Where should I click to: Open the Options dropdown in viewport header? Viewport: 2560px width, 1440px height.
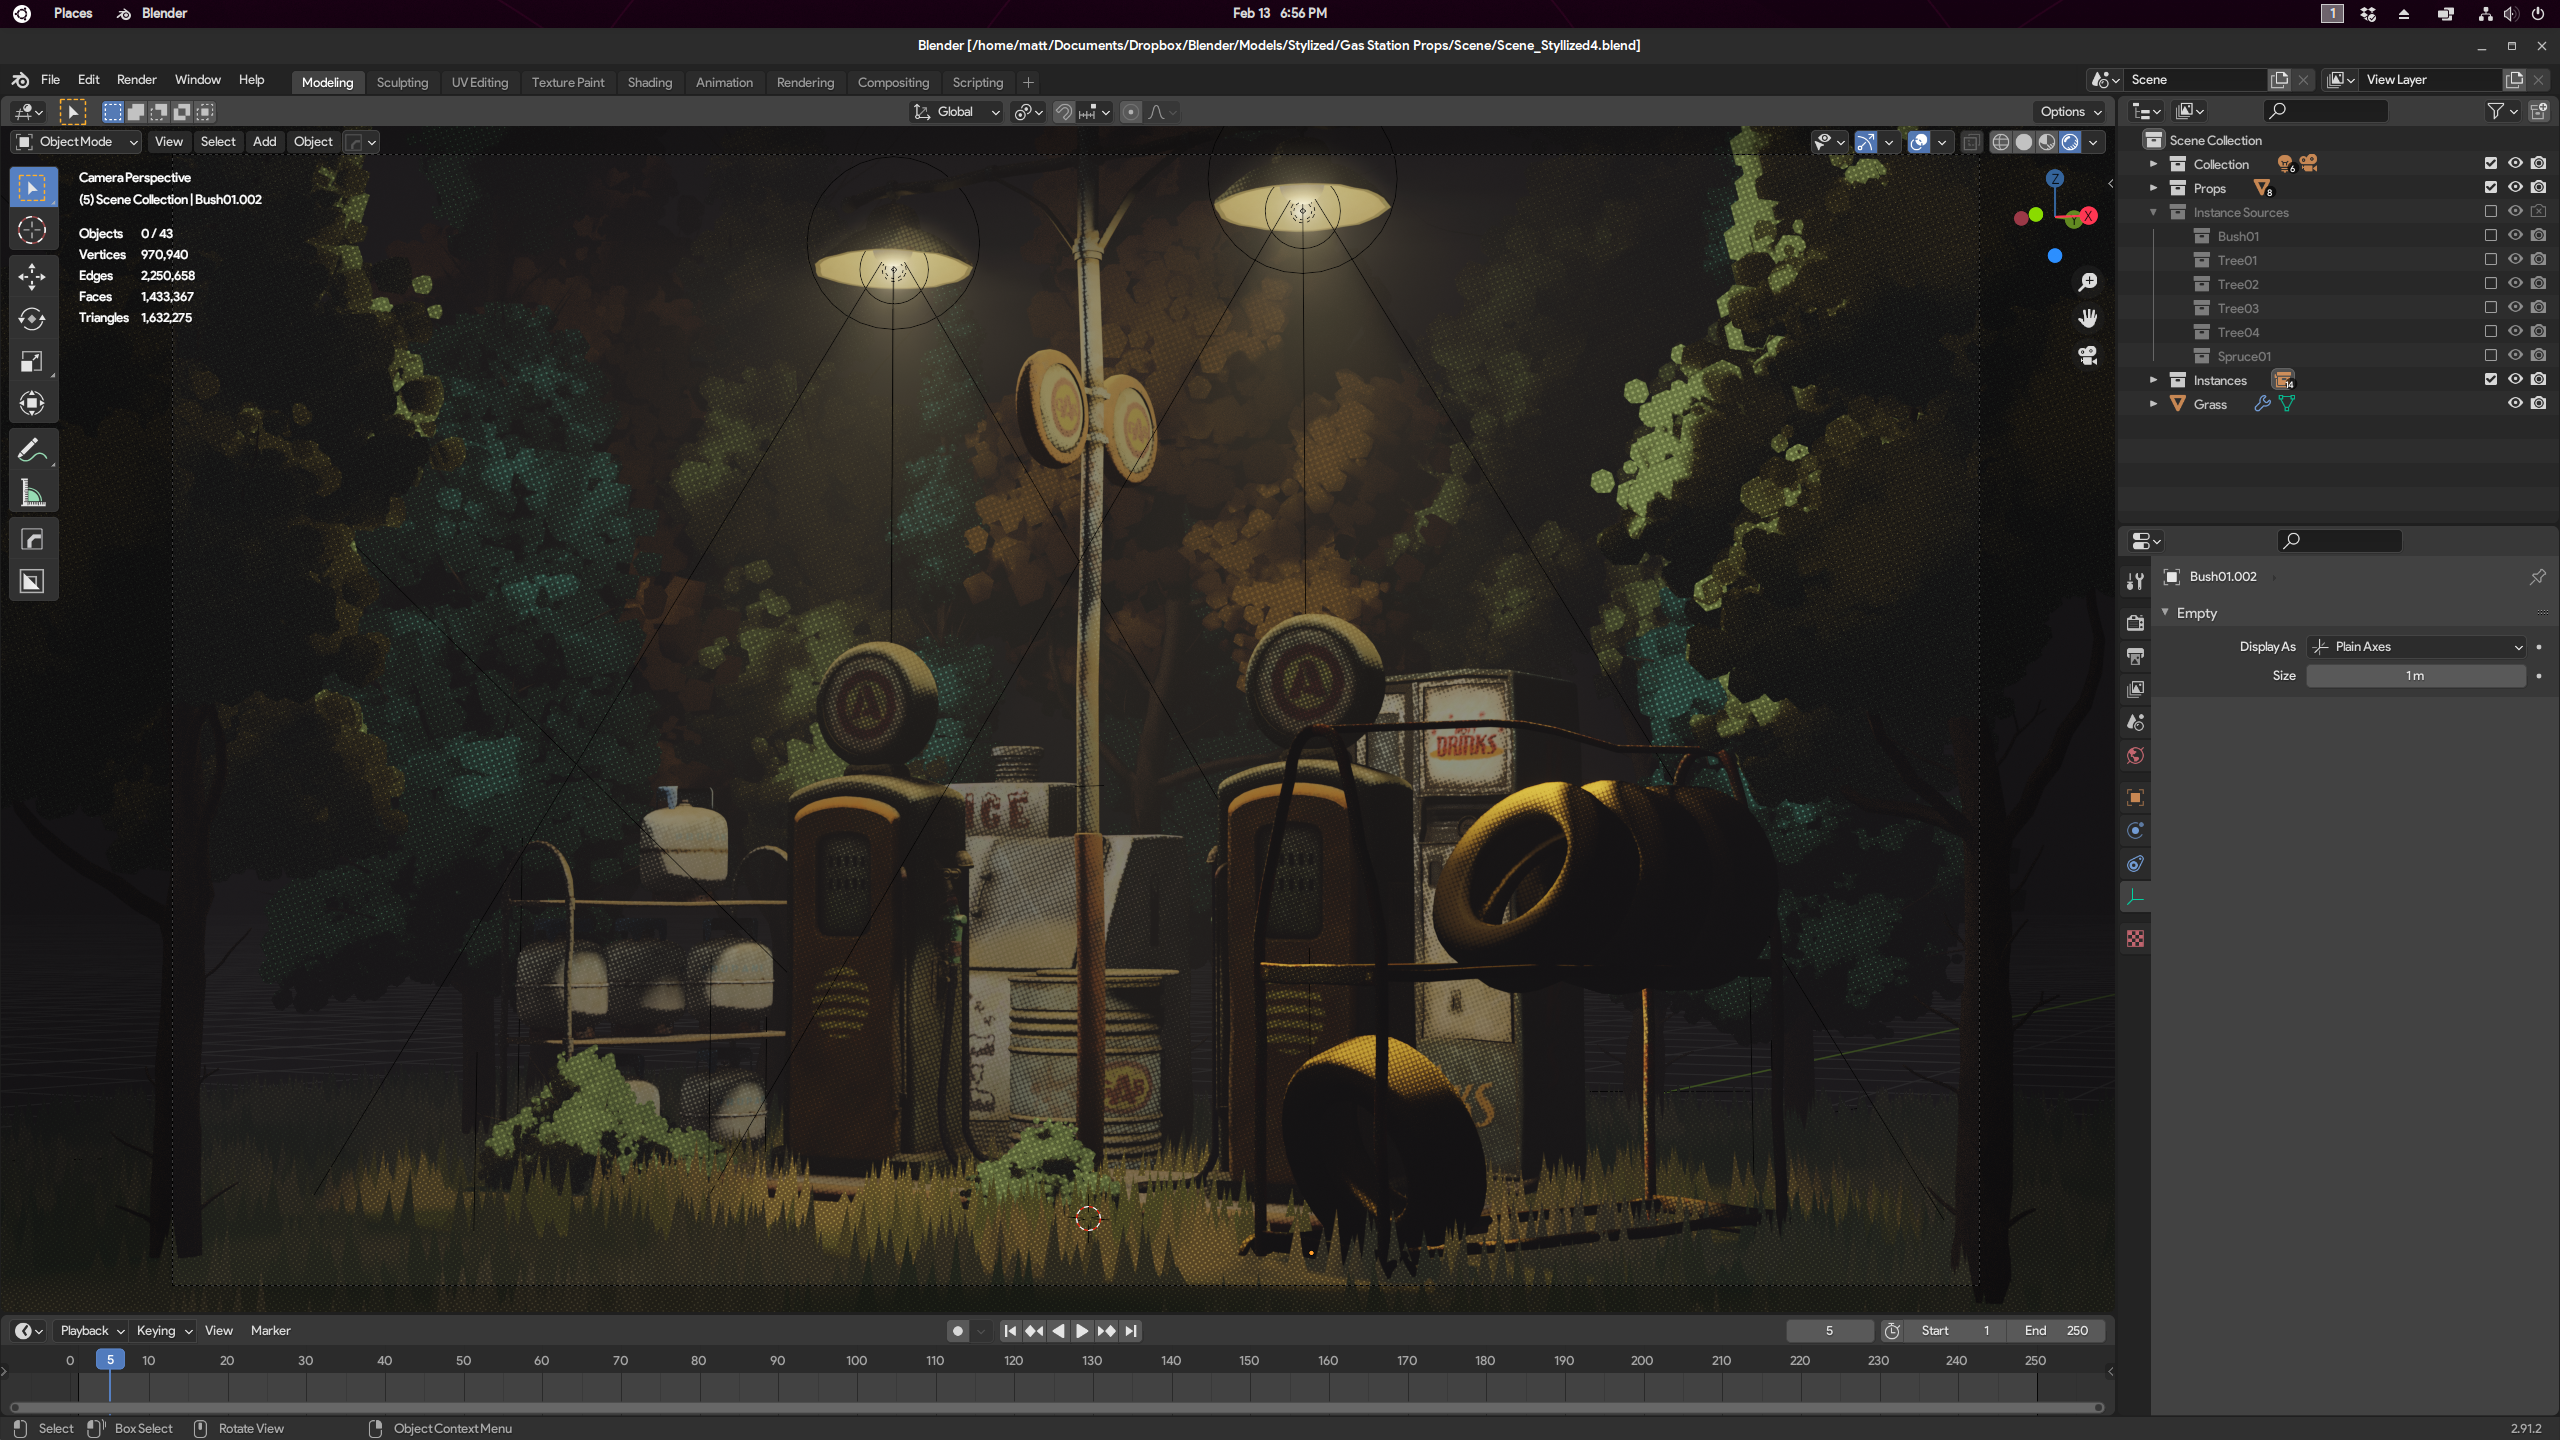click(2070, 112)
